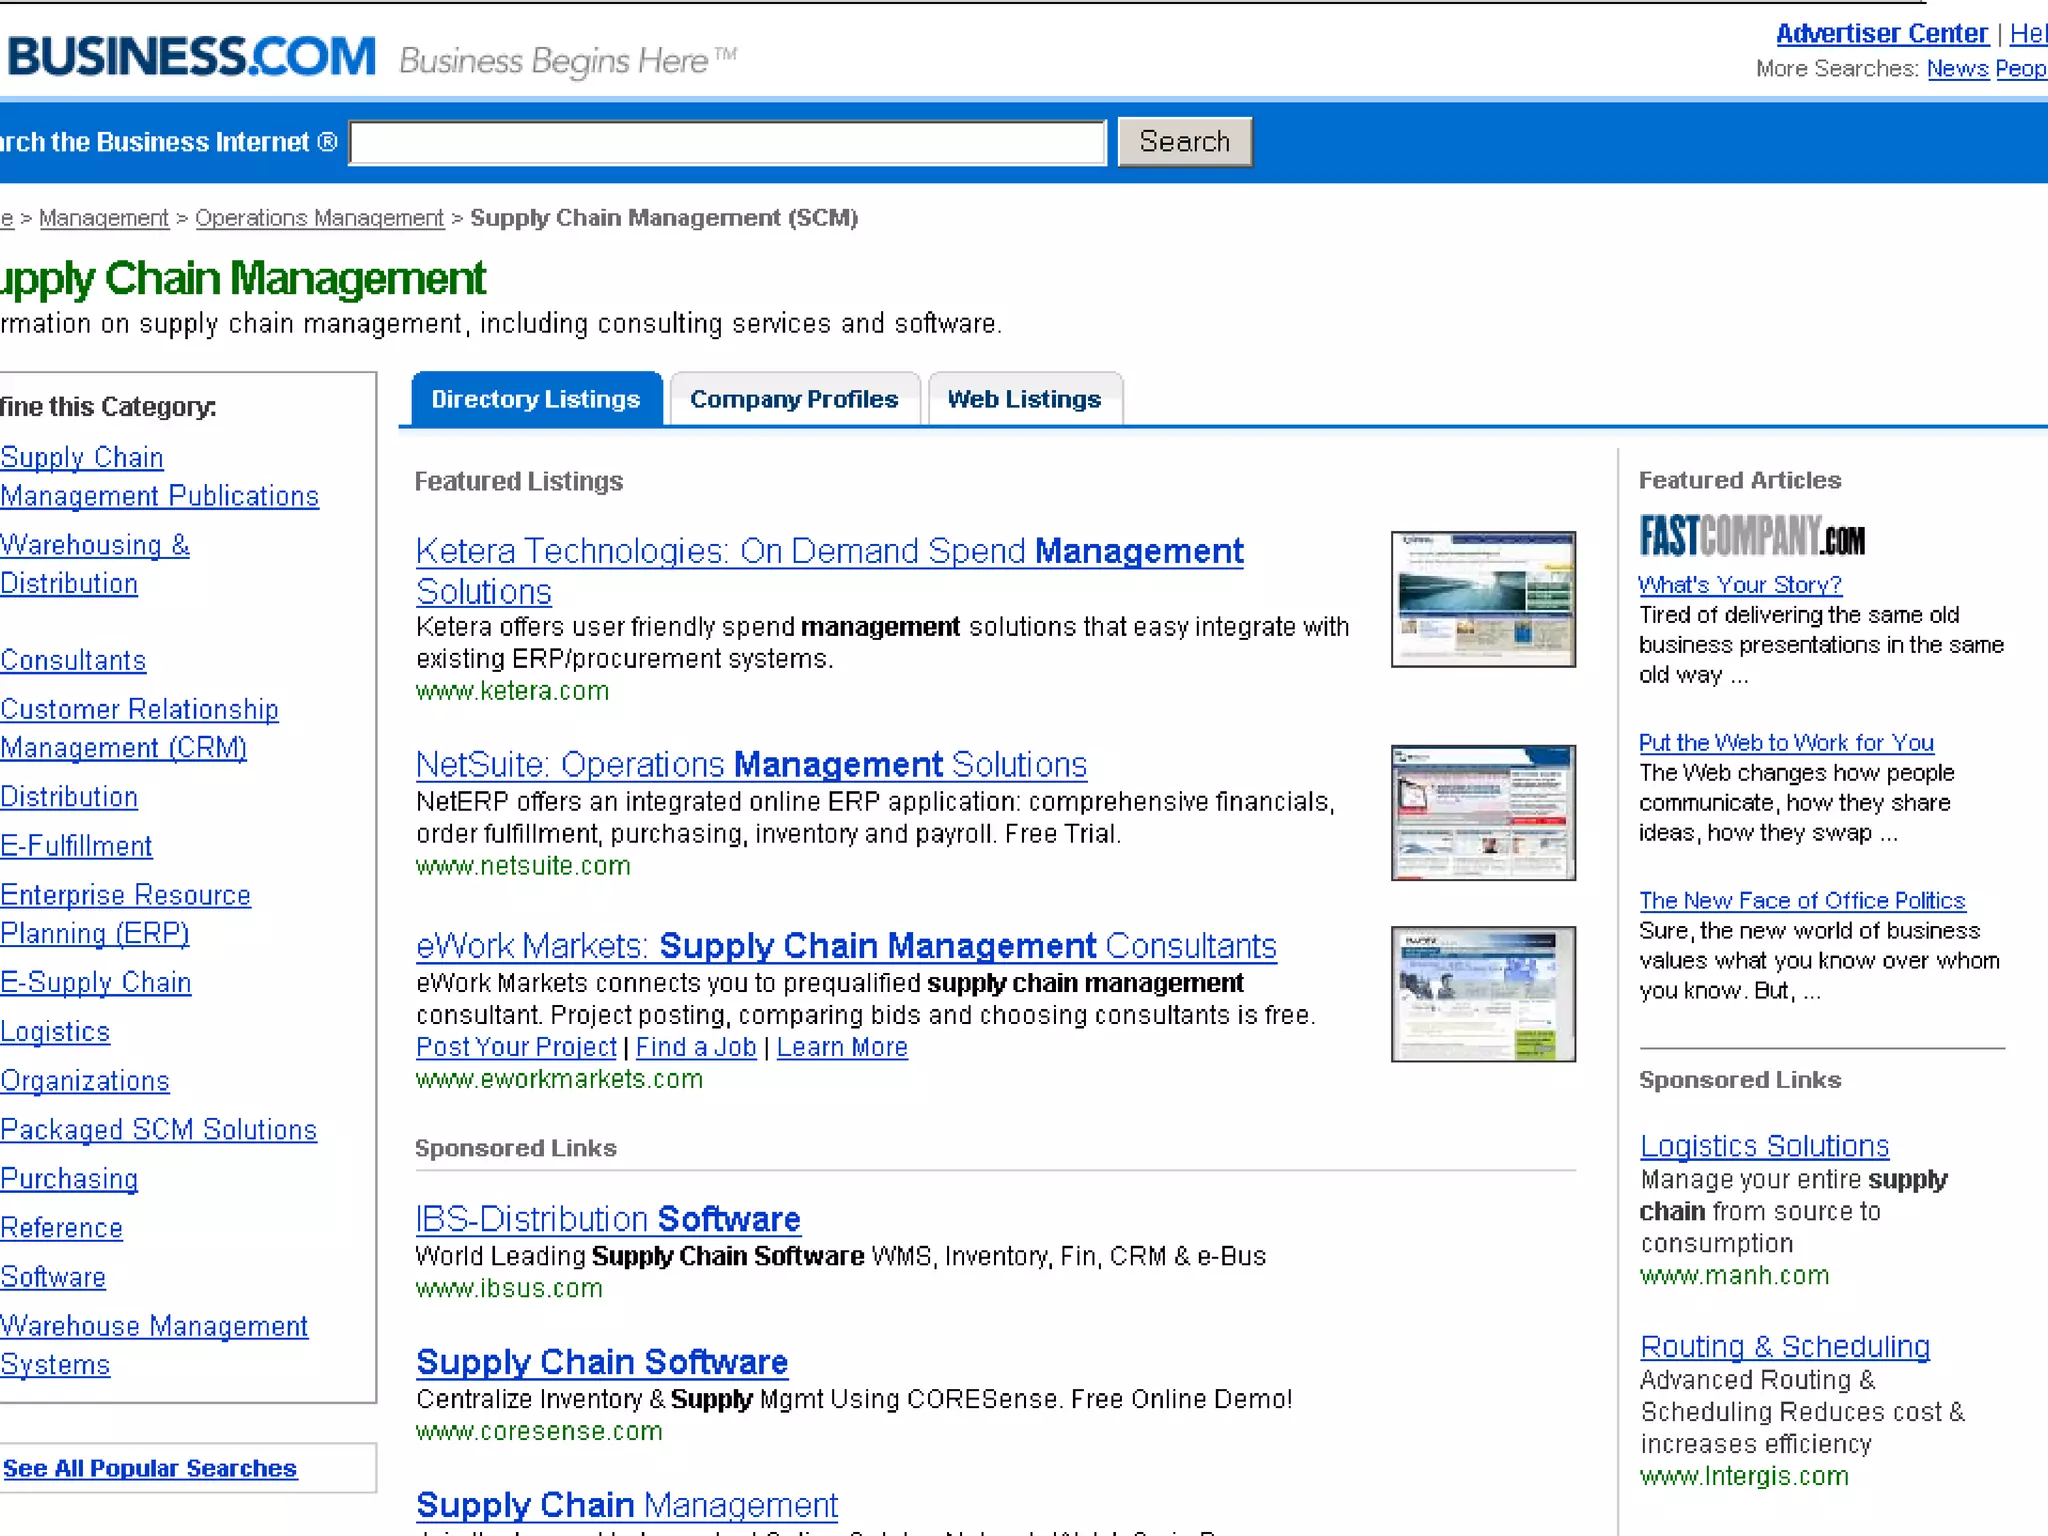The height and width of the screenshot is (1536, 2048).
Task: Open Enterprise Resource Planning (ERP) link
Action: [x=125, y=914]
